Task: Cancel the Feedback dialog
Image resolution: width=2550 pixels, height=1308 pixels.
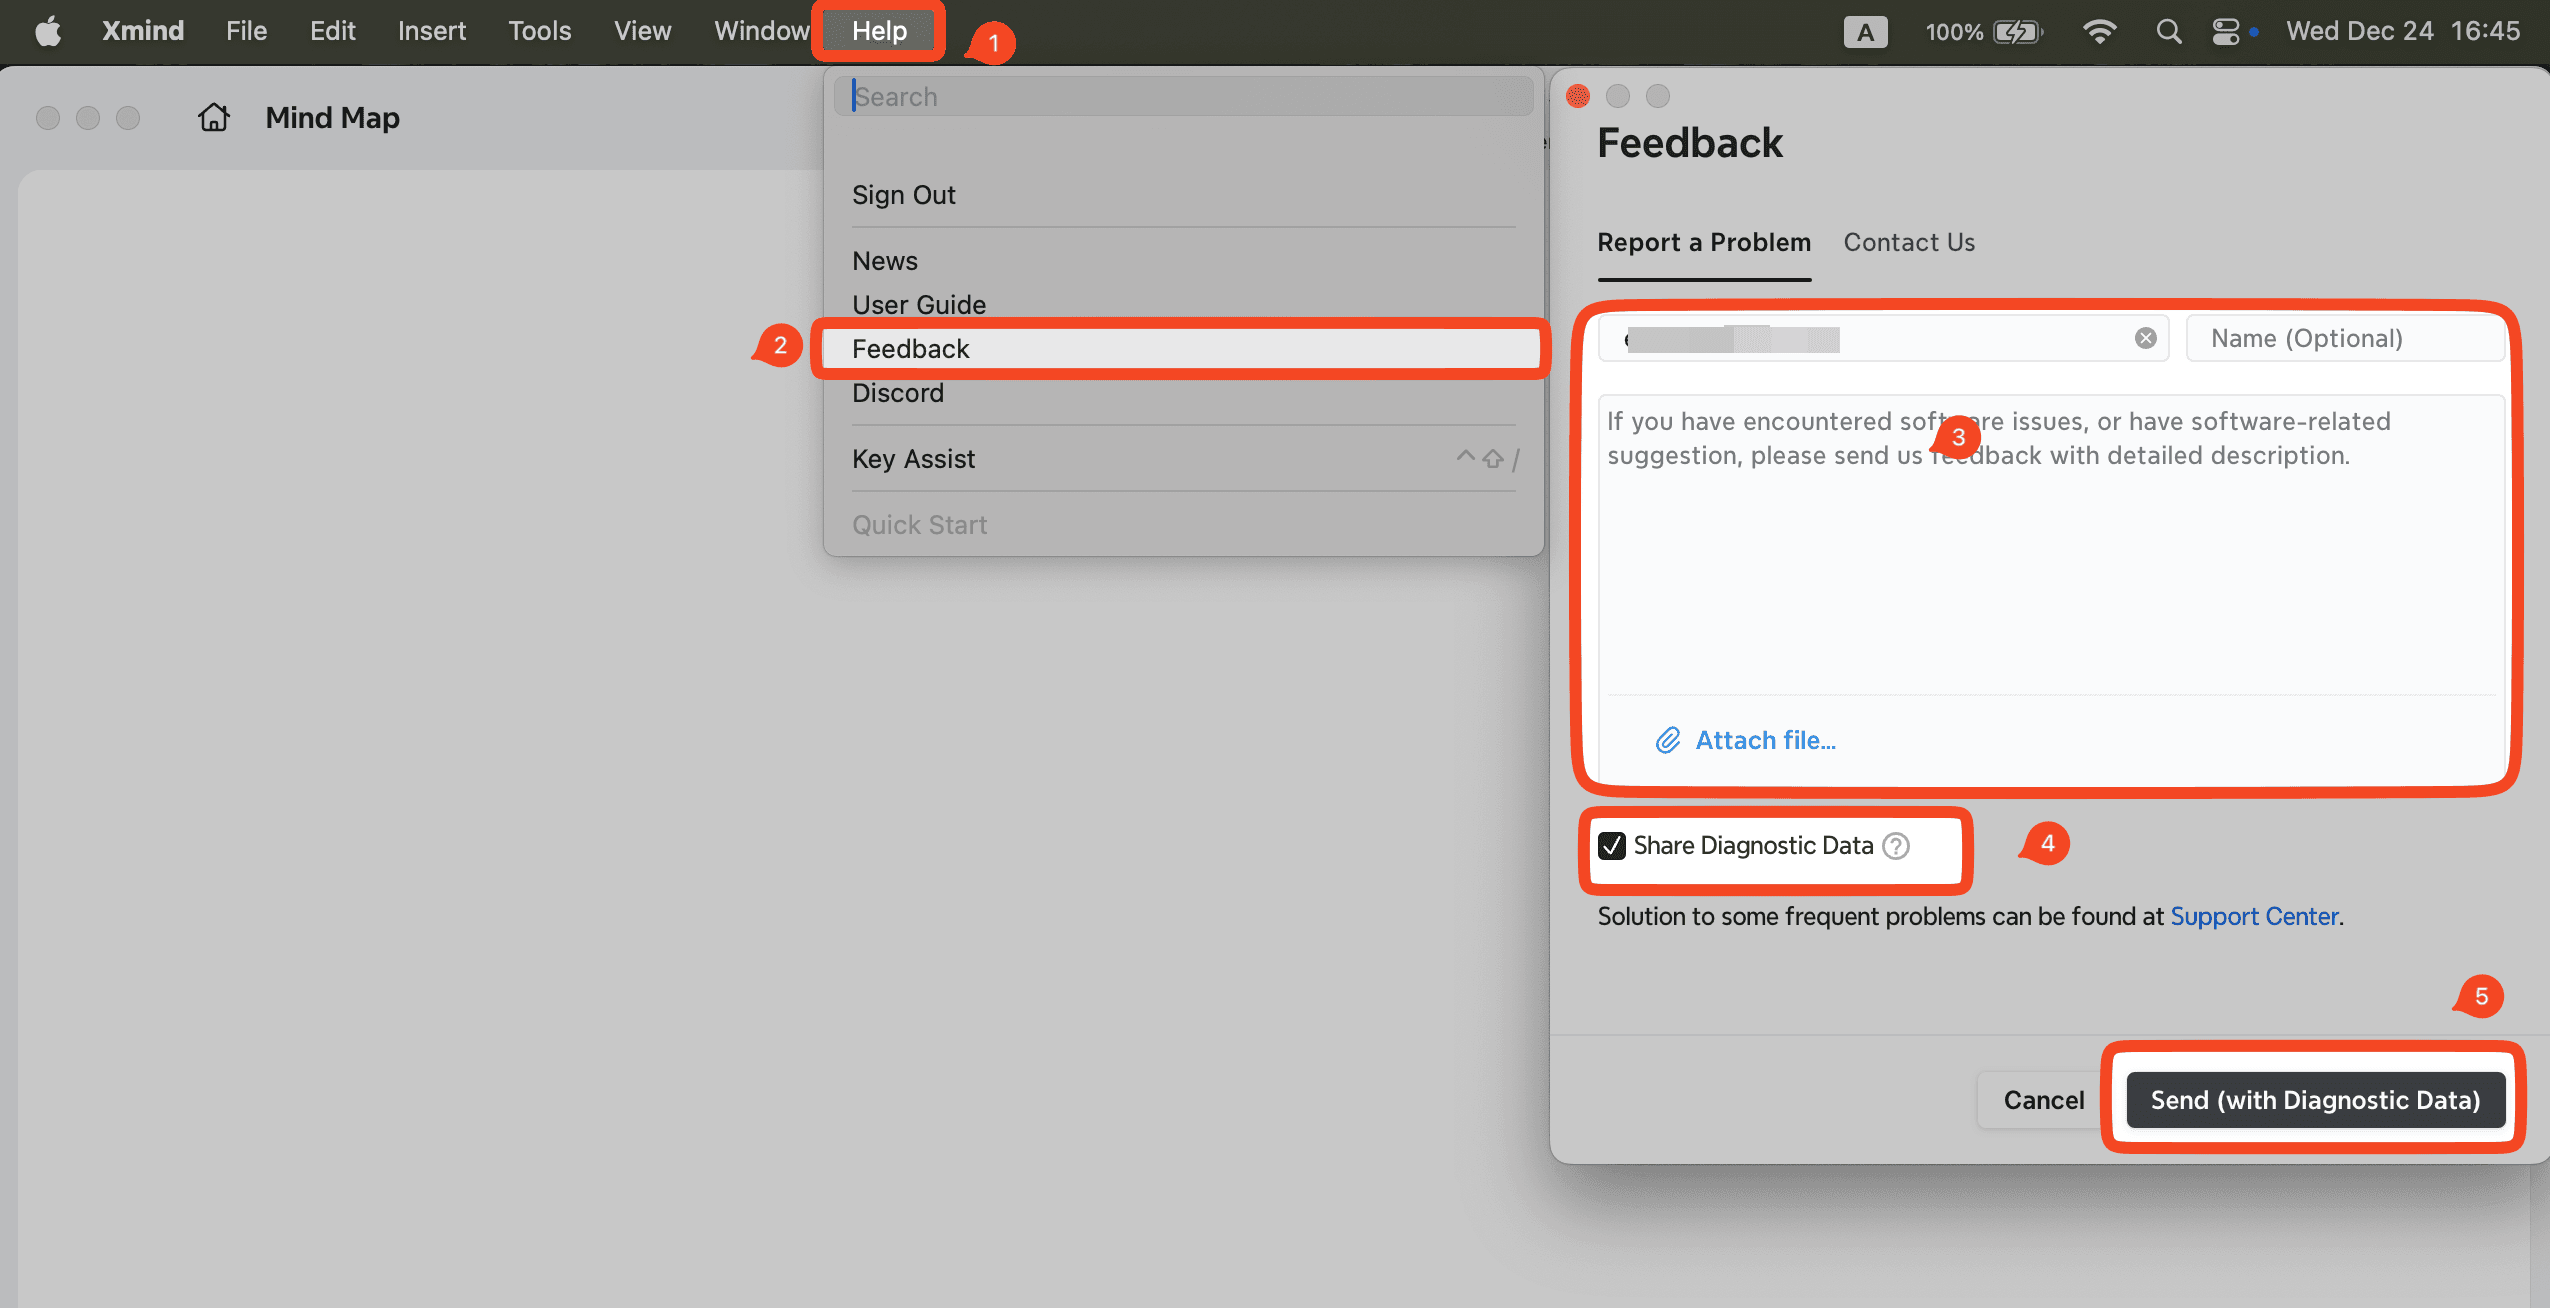Action: tap(2043, 1100)
